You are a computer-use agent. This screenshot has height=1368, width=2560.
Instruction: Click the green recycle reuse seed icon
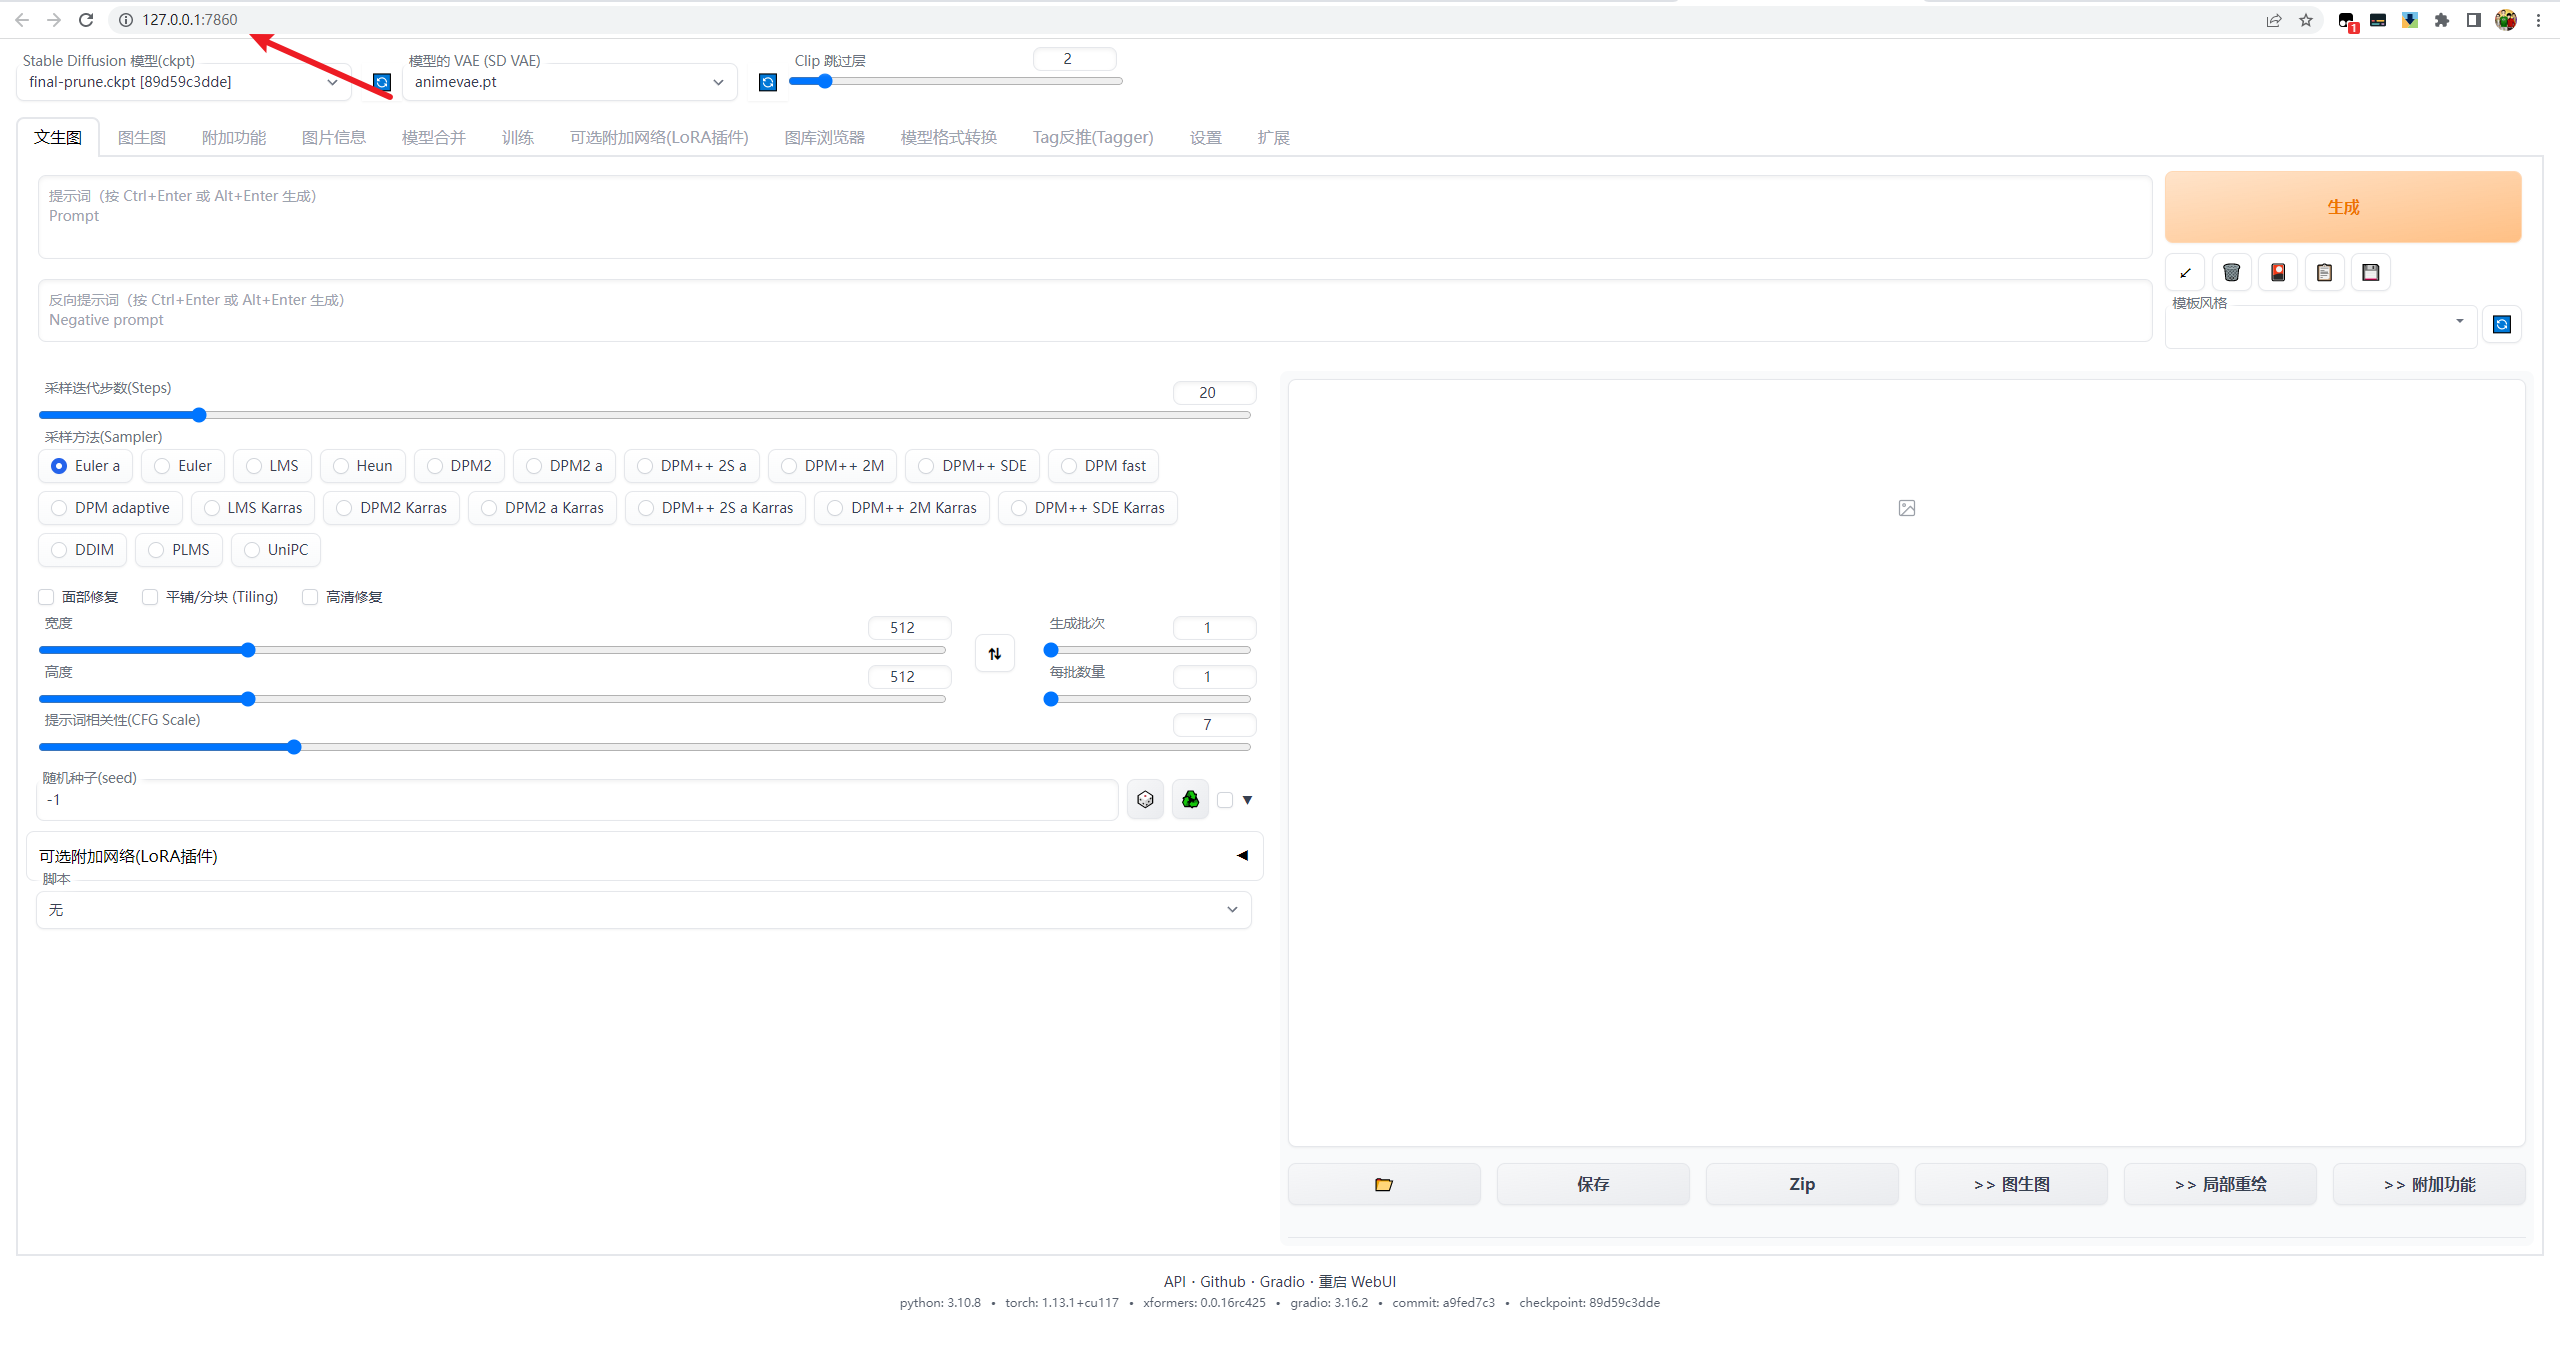coord(1190,800)
